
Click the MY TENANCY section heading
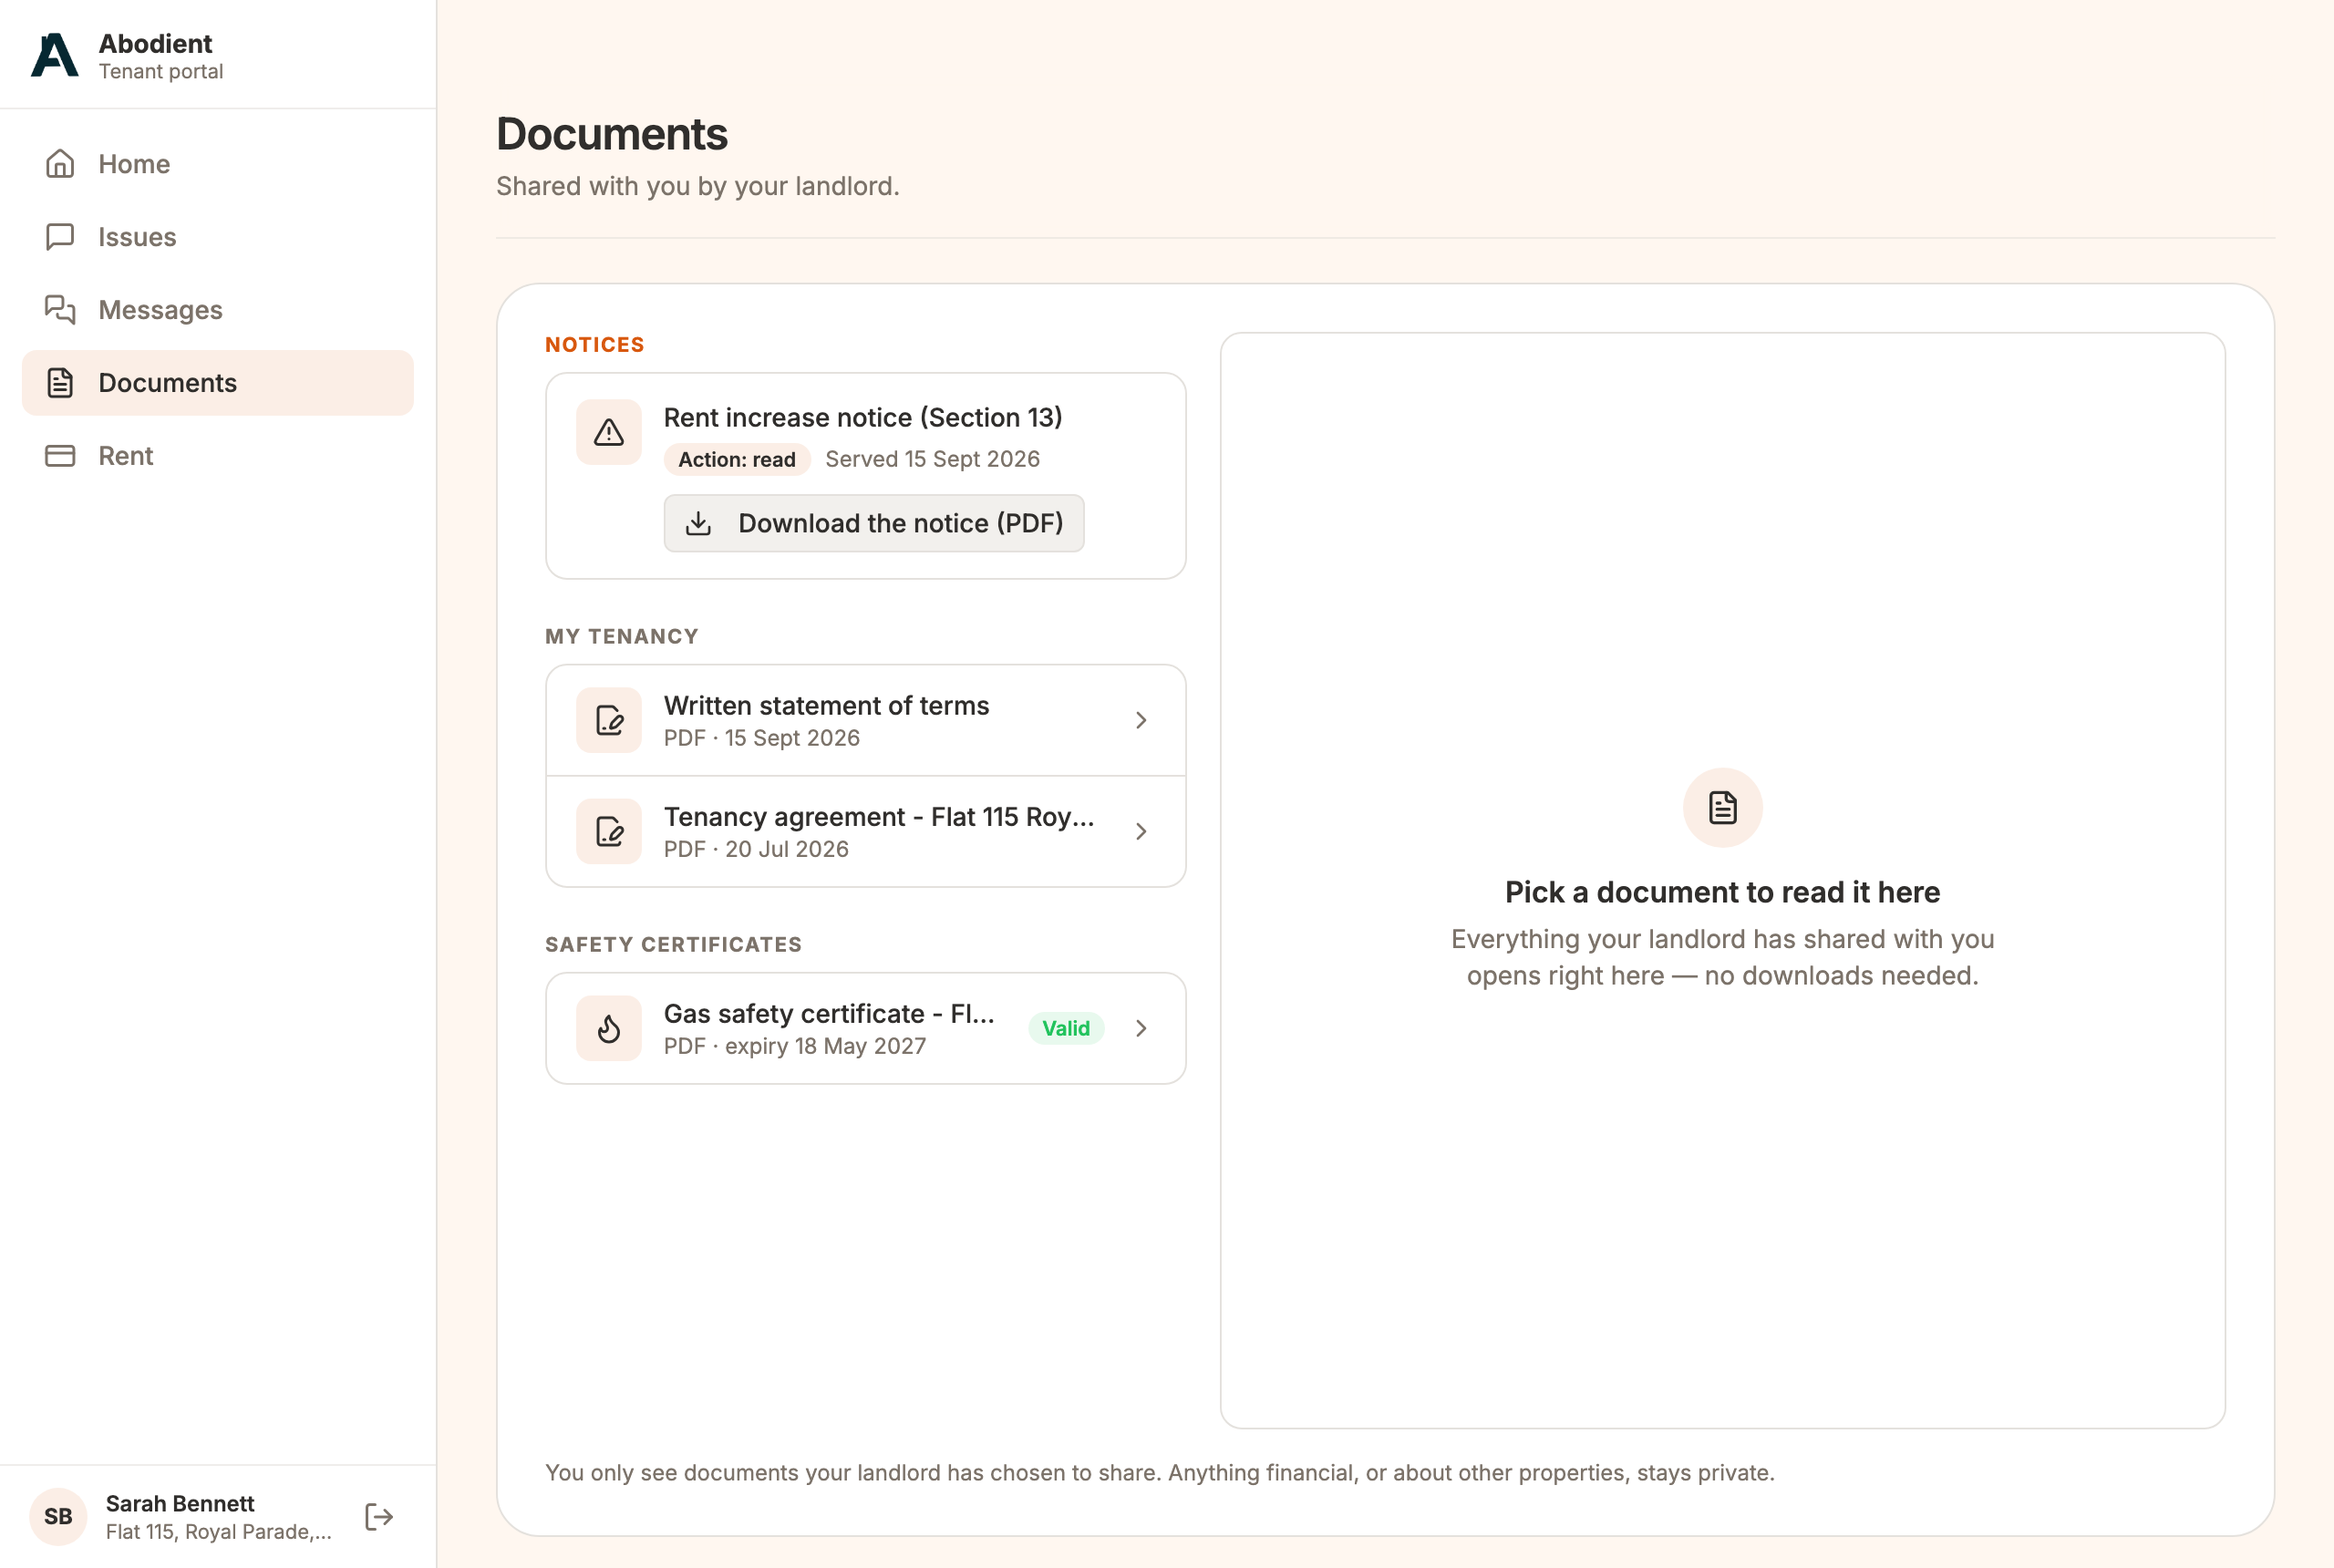coord(622,637)
